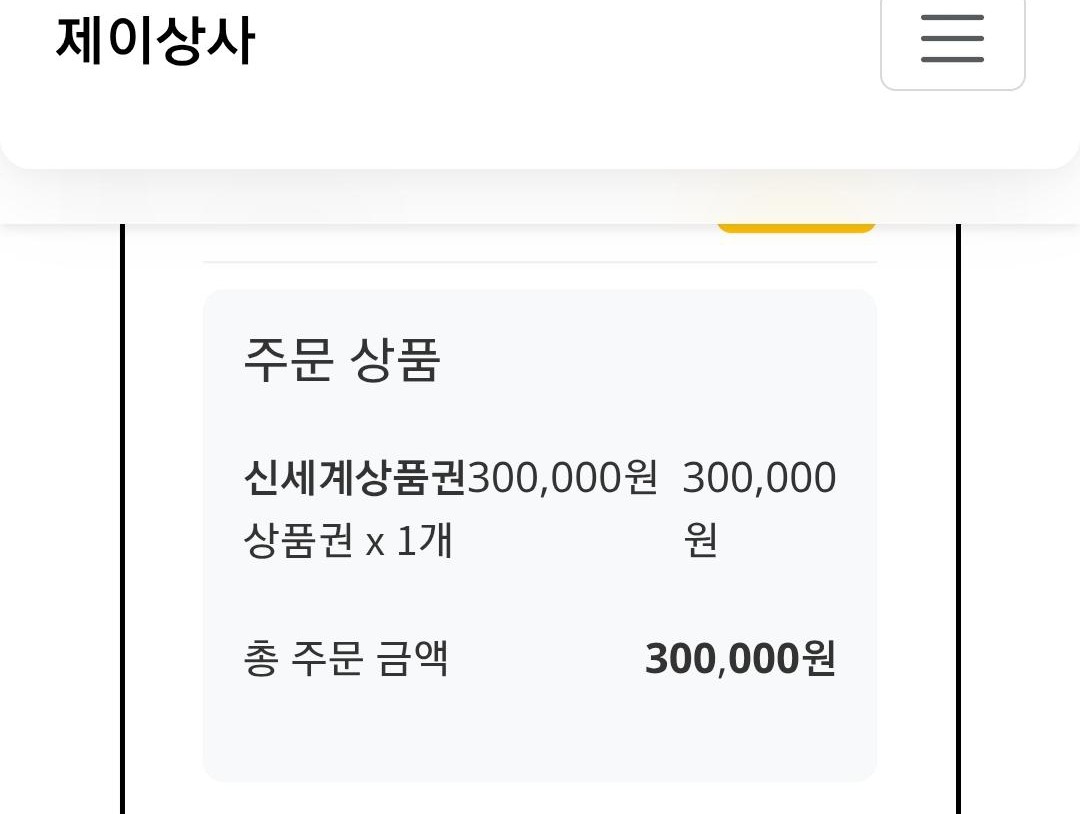This screenshot has height=814, width=1080.
Task: Click the 300,000원 denomination beside product name
Action: (563, 478)
